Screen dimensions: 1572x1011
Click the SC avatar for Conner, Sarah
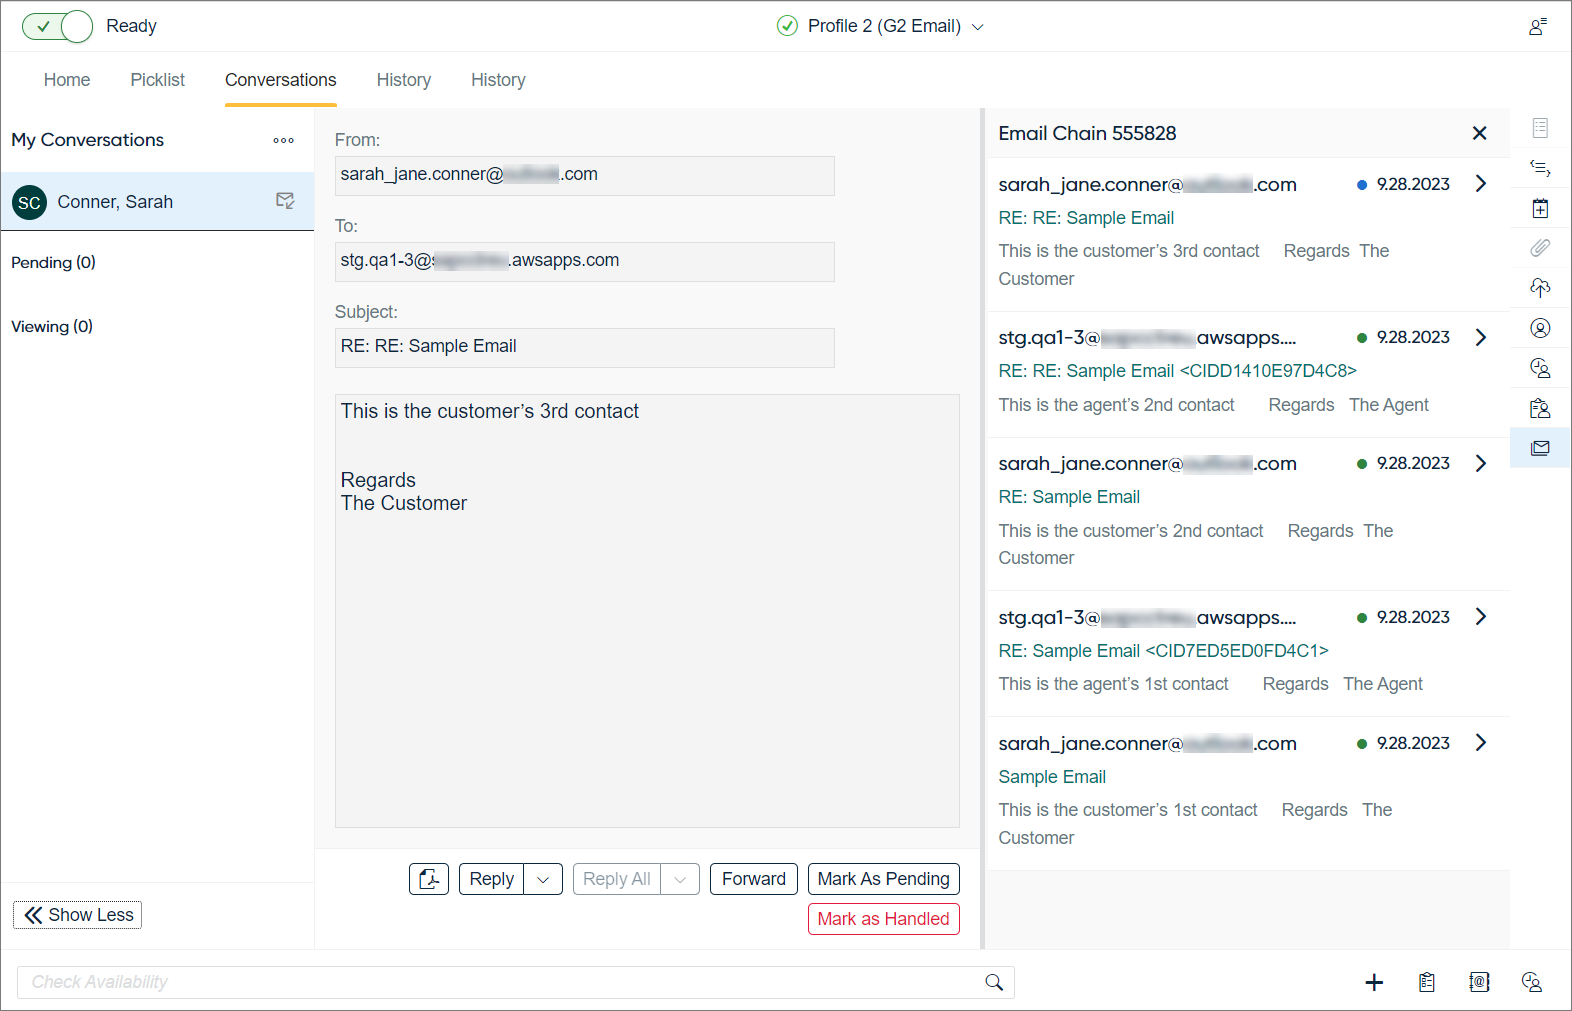pyautogui.click(x=30, y=202)
